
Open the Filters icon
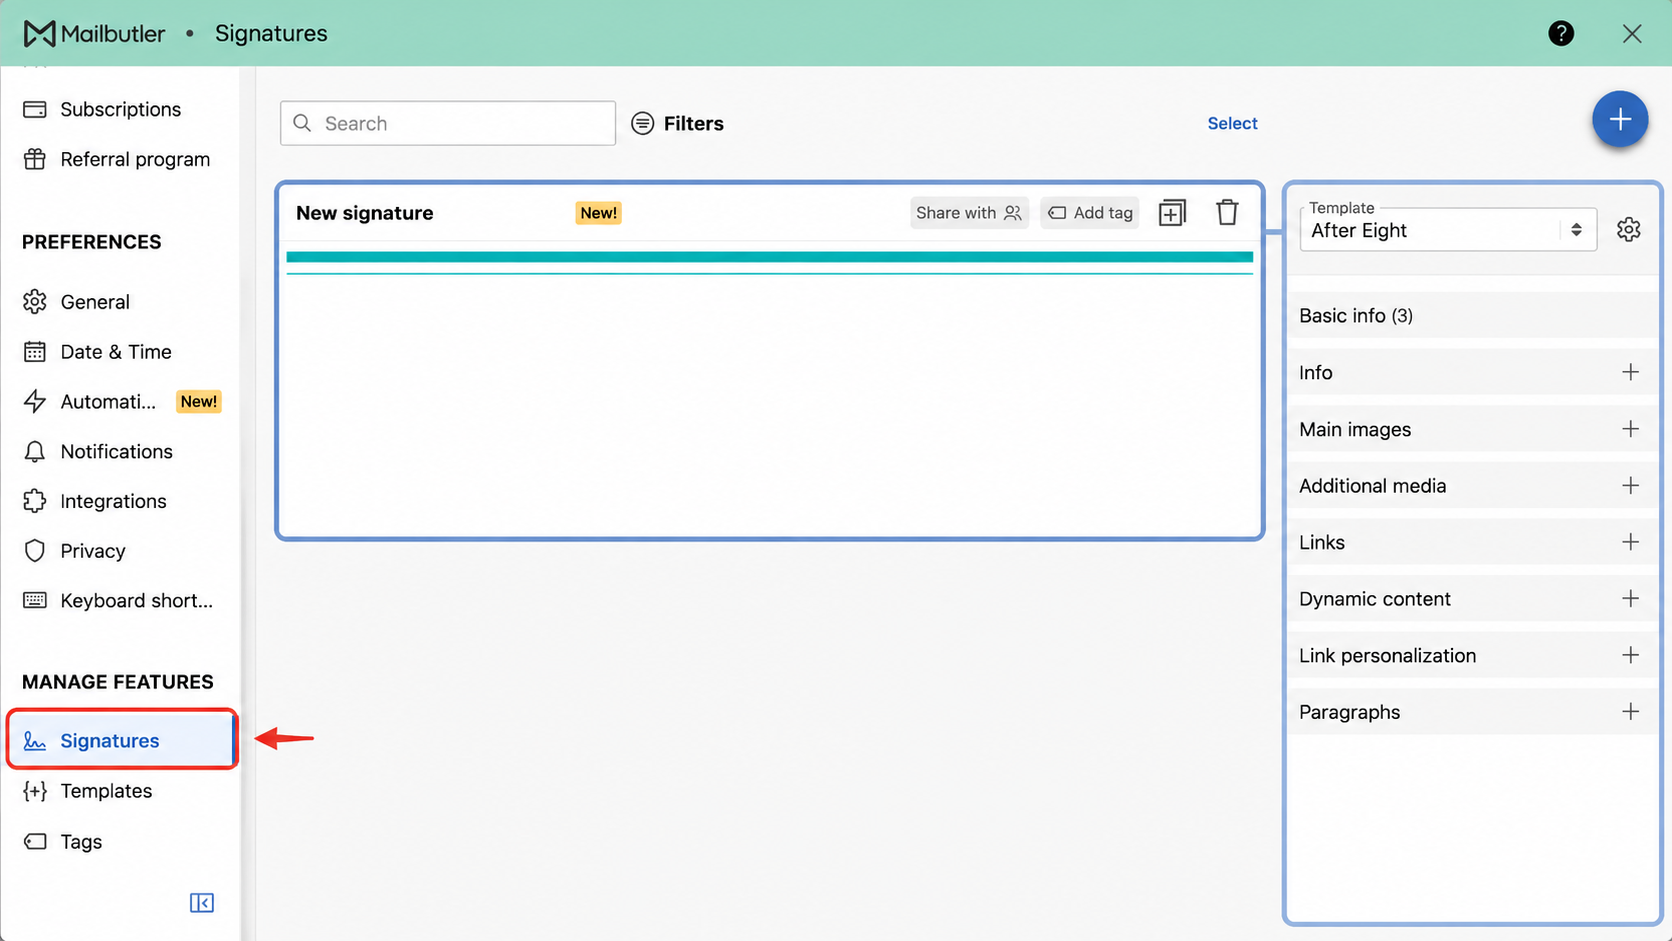643,123
